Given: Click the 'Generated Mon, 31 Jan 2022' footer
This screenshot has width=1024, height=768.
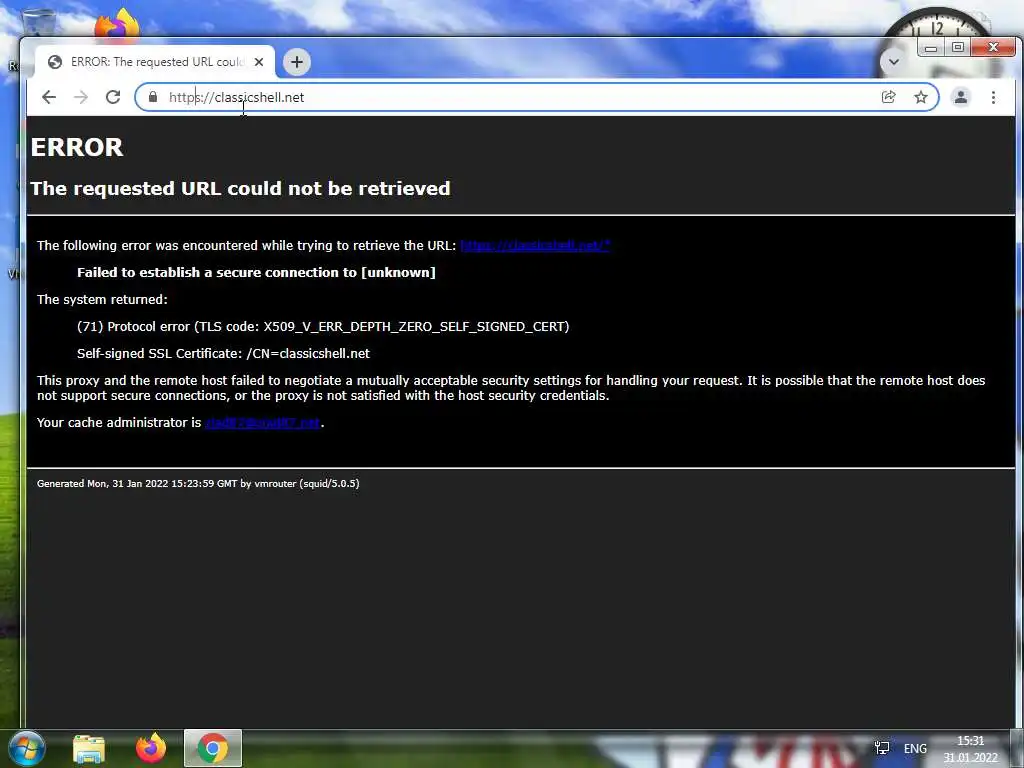Looking at the screenshot, I should coord(198,483).
